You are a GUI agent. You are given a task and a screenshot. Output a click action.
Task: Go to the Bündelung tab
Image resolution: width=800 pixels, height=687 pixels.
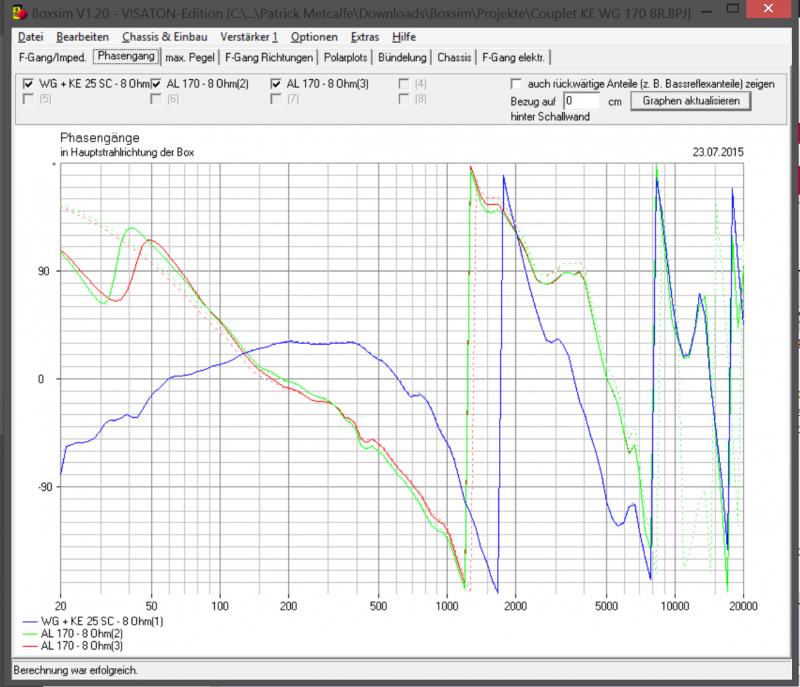(403, 57)
